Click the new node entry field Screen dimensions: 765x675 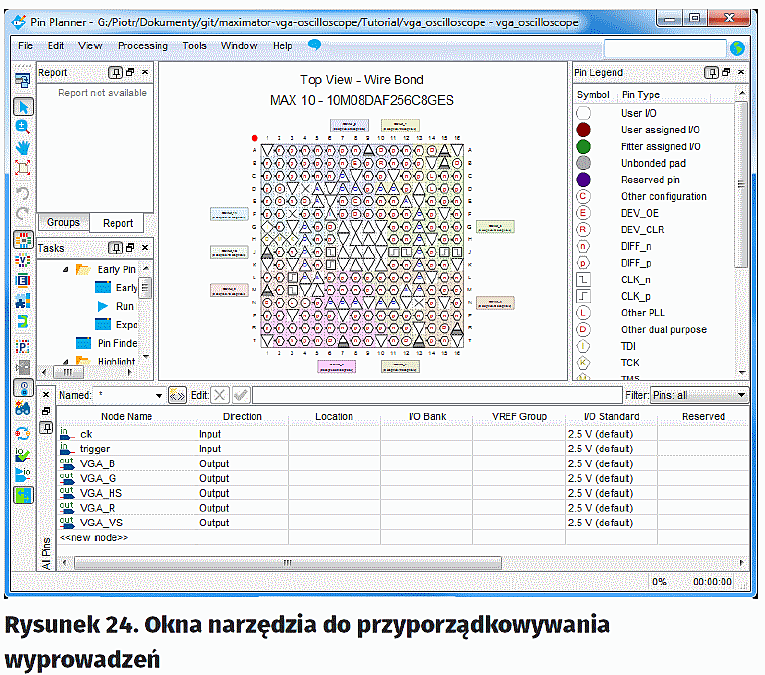[x=95, y=537]
